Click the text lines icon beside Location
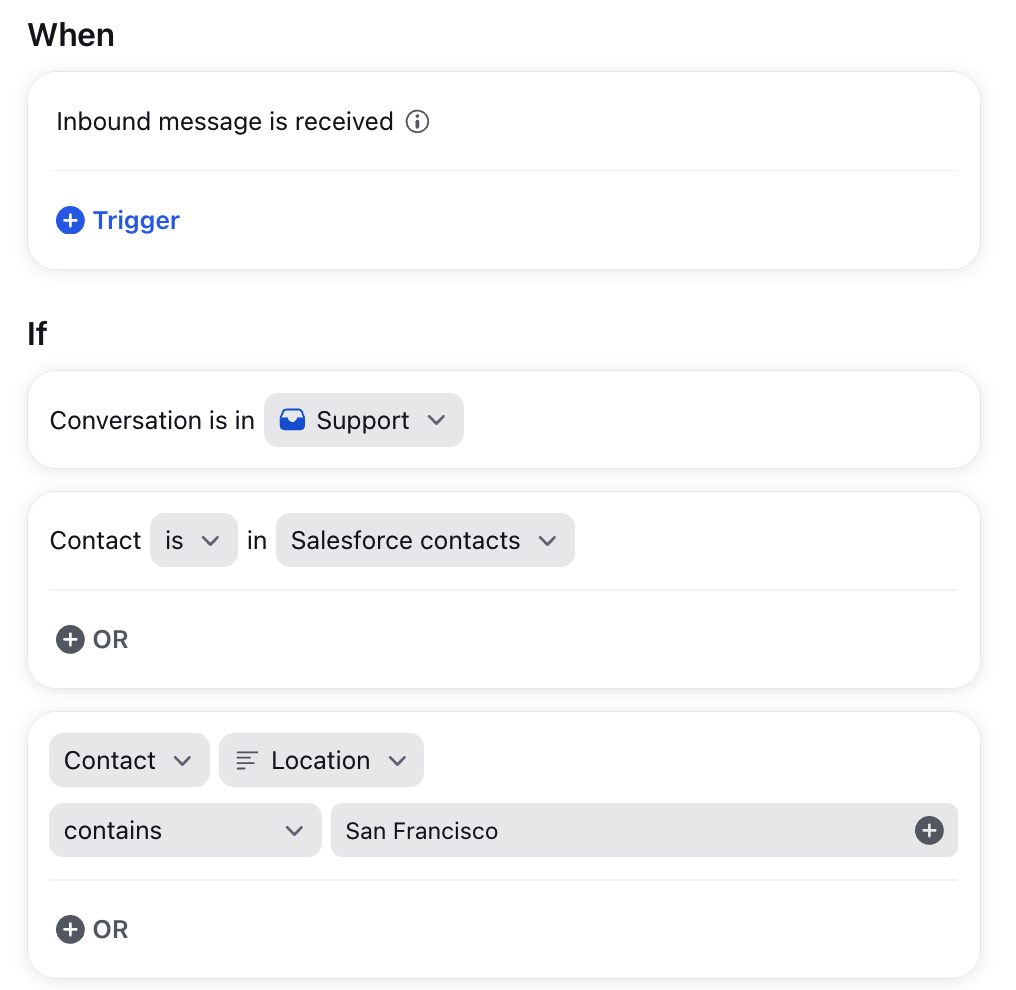Image resolution: width=1016 pixels, height=990 pixels. pyautogui.click(x=247, y=760)
